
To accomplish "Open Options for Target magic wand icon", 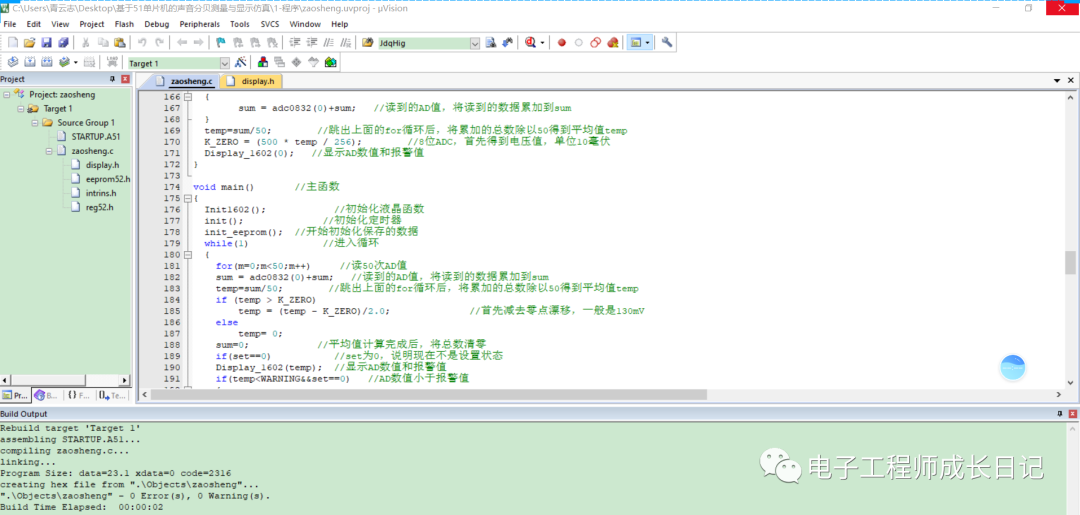I will click(x=240, y=63).
